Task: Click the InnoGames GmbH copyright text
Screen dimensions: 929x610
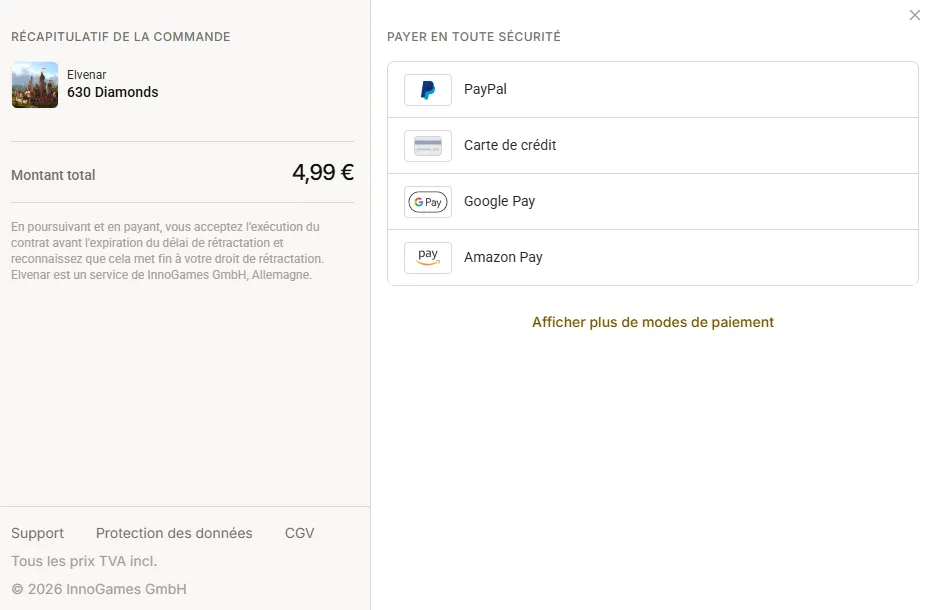Action: pos(99,589)
